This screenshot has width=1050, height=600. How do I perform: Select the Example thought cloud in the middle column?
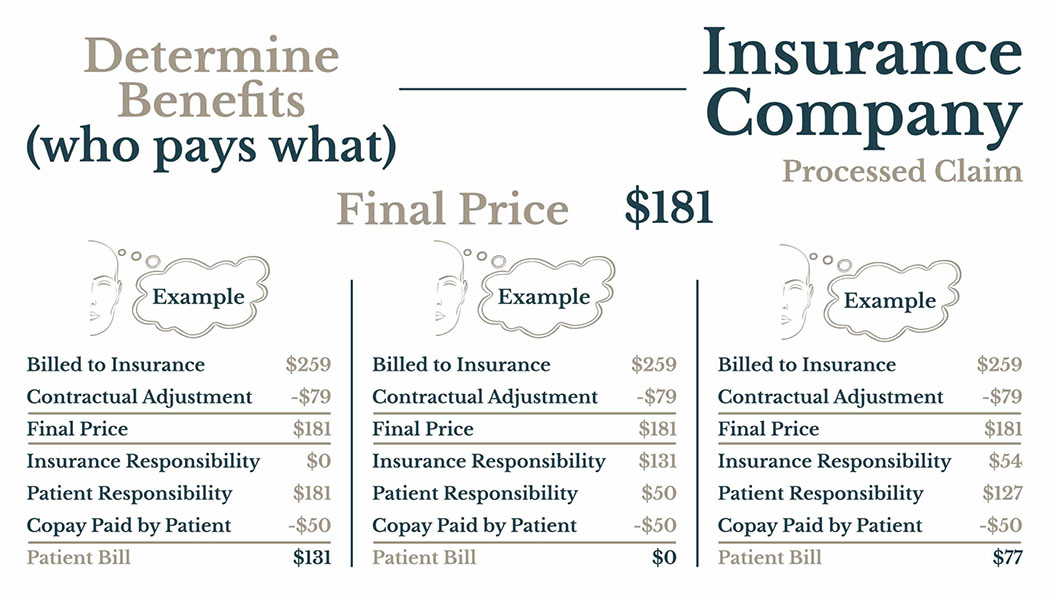click(x=544, y=297)
